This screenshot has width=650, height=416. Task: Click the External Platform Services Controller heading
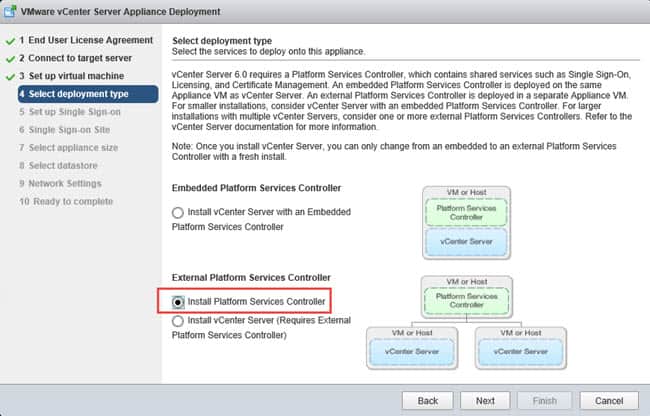coord(251,278)
